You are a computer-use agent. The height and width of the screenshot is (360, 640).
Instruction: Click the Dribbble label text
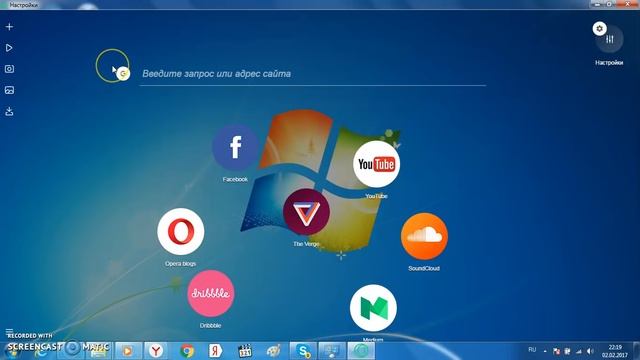click(x=210, y=325)
